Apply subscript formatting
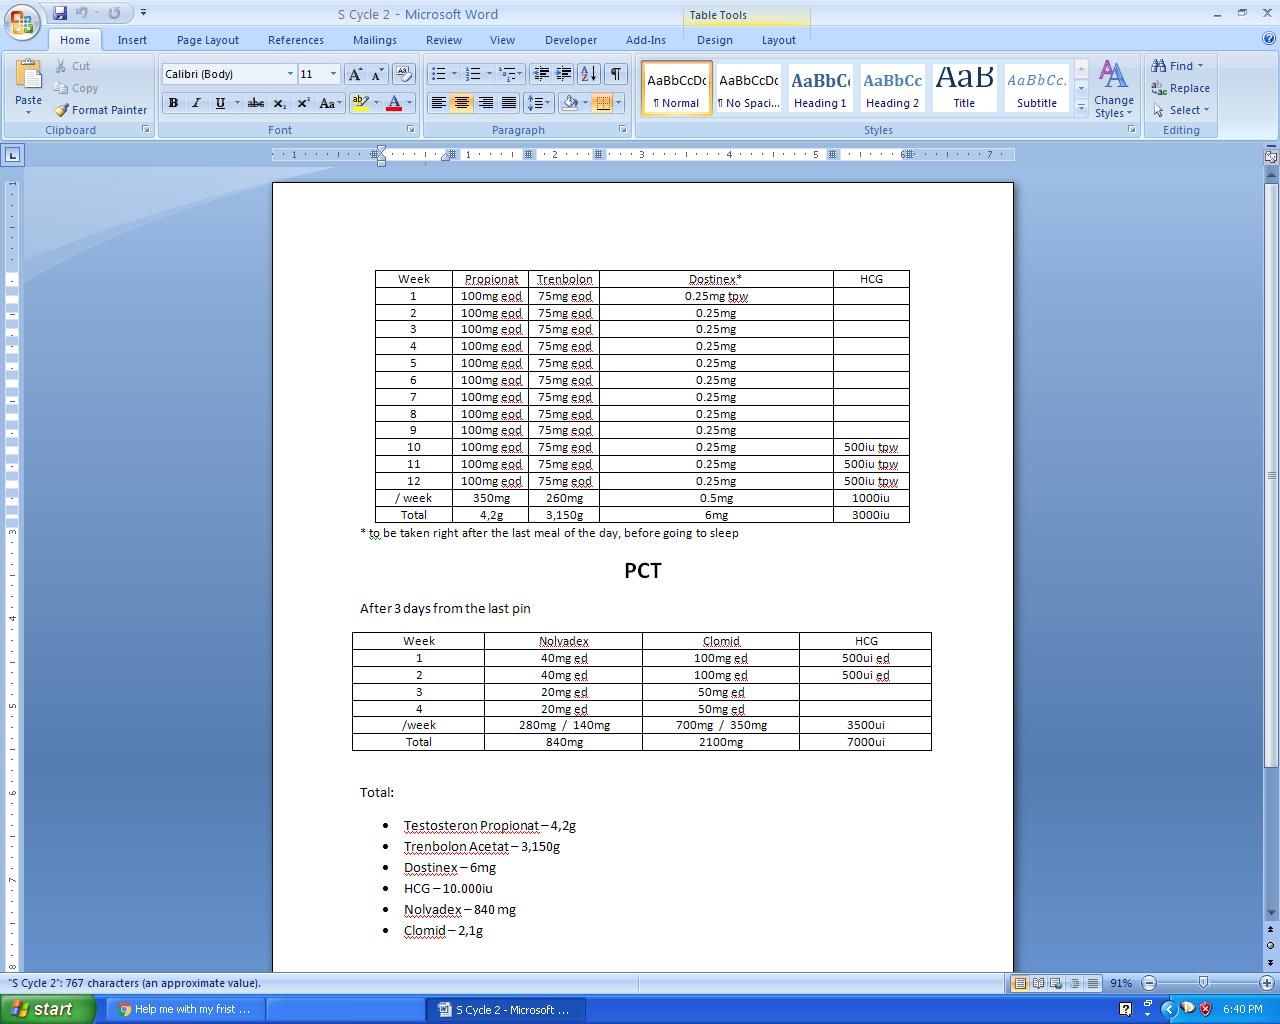This screenshot has width=1280, height=1024. click(x=279, y=103)
